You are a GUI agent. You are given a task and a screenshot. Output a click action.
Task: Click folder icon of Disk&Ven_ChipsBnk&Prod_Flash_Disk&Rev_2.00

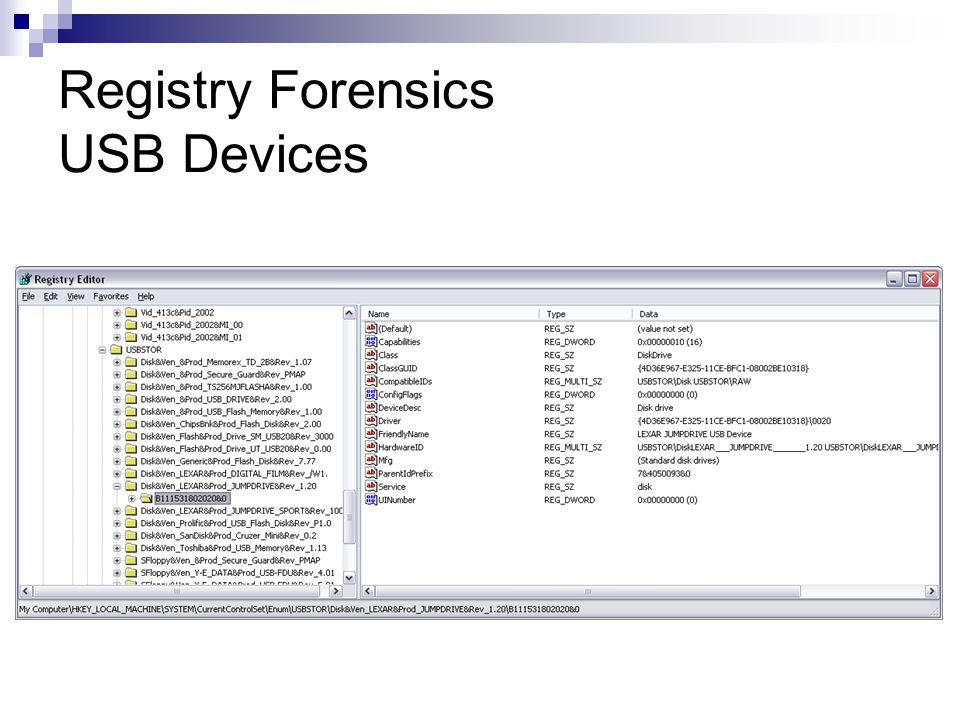131,424
